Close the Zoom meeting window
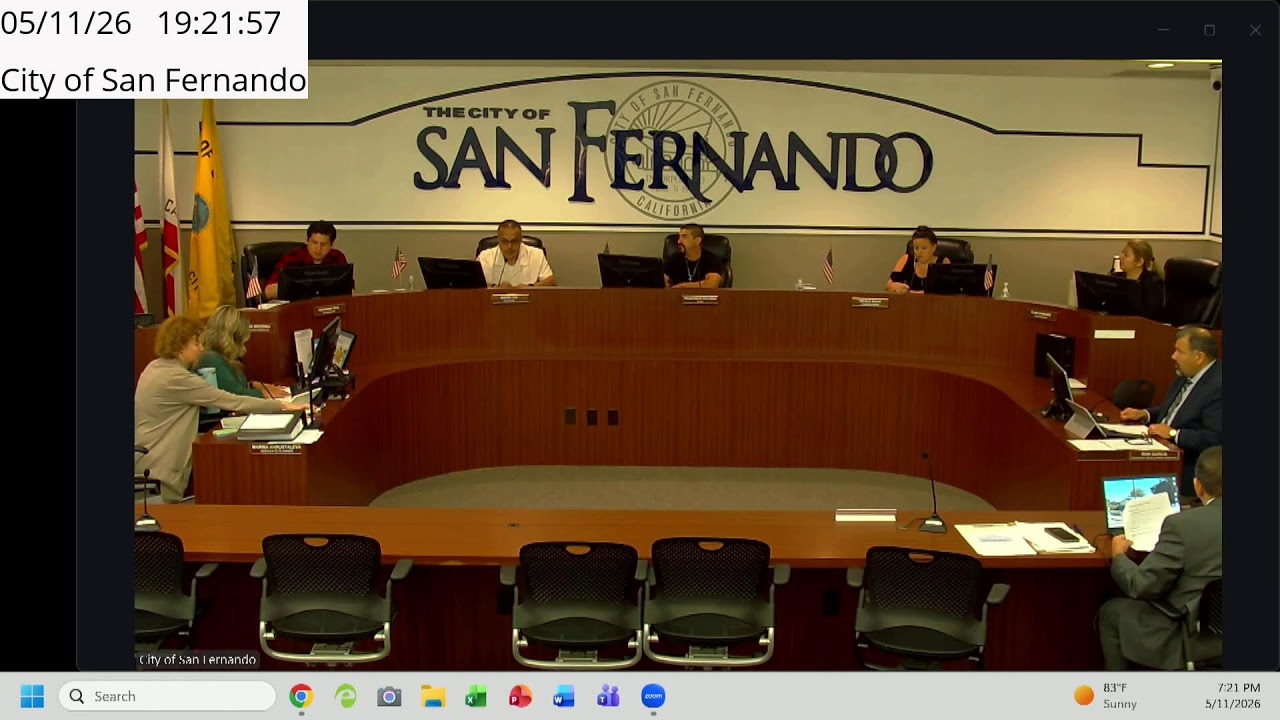Screen dimensions: 1280x720 (x=1255, y=30)
